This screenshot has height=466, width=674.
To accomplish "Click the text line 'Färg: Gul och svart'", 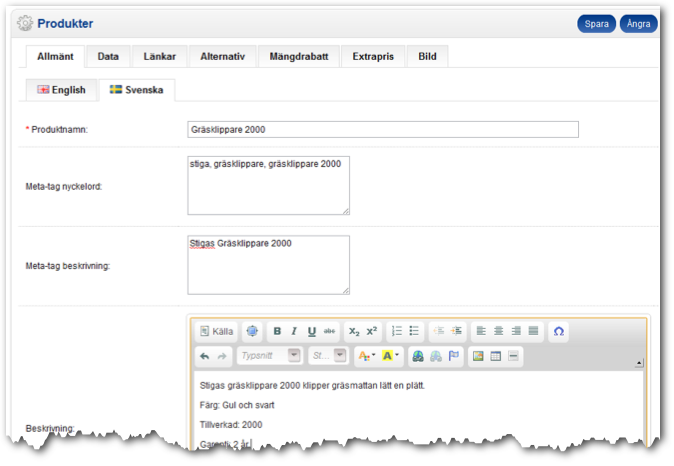I will 237,405.
